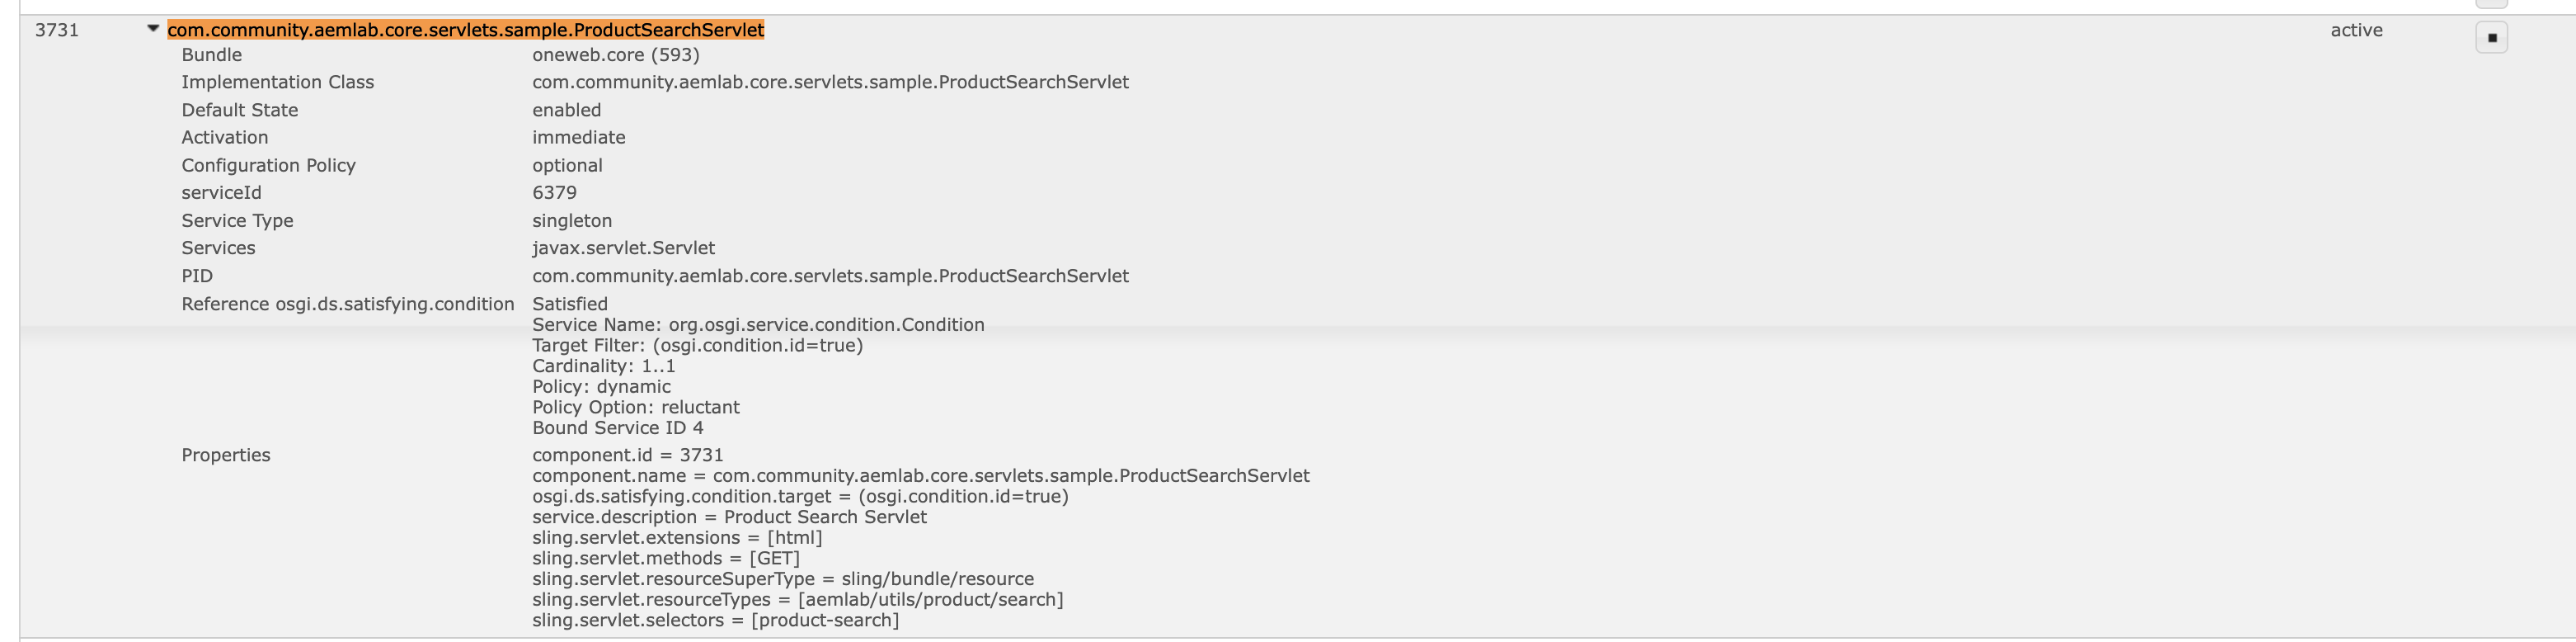Select the javax.servlet.Servlet services entry
This screenshot has height=642, width=2576.
[x=624, y=248]
